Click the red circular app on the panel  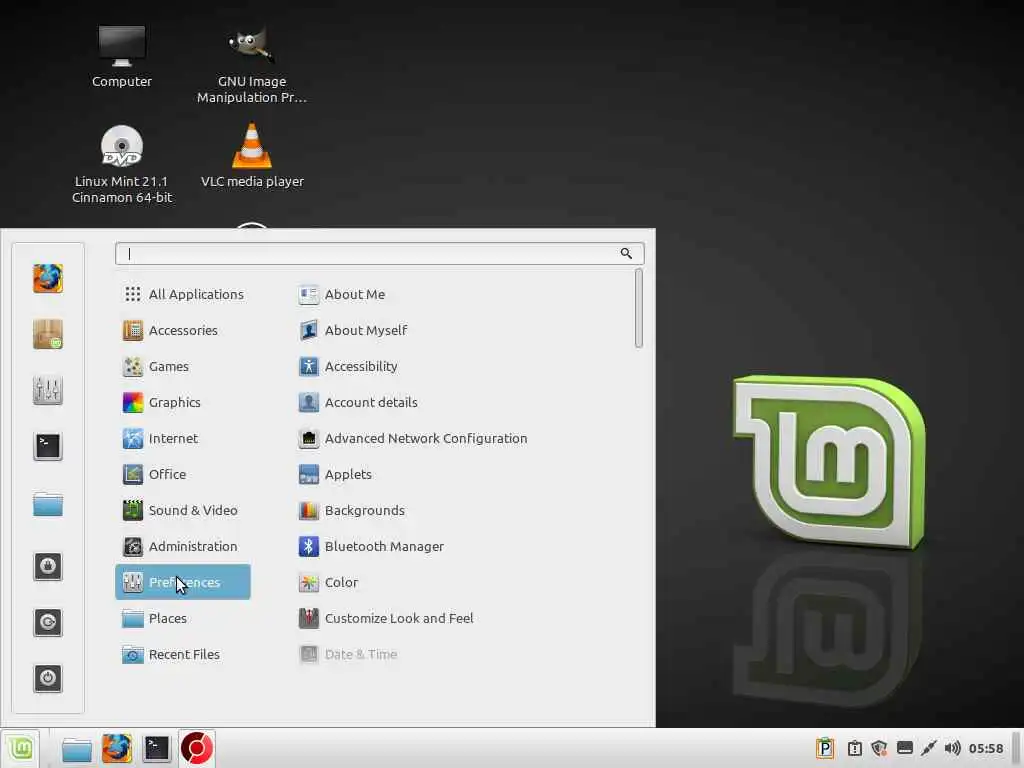(197, 748)
